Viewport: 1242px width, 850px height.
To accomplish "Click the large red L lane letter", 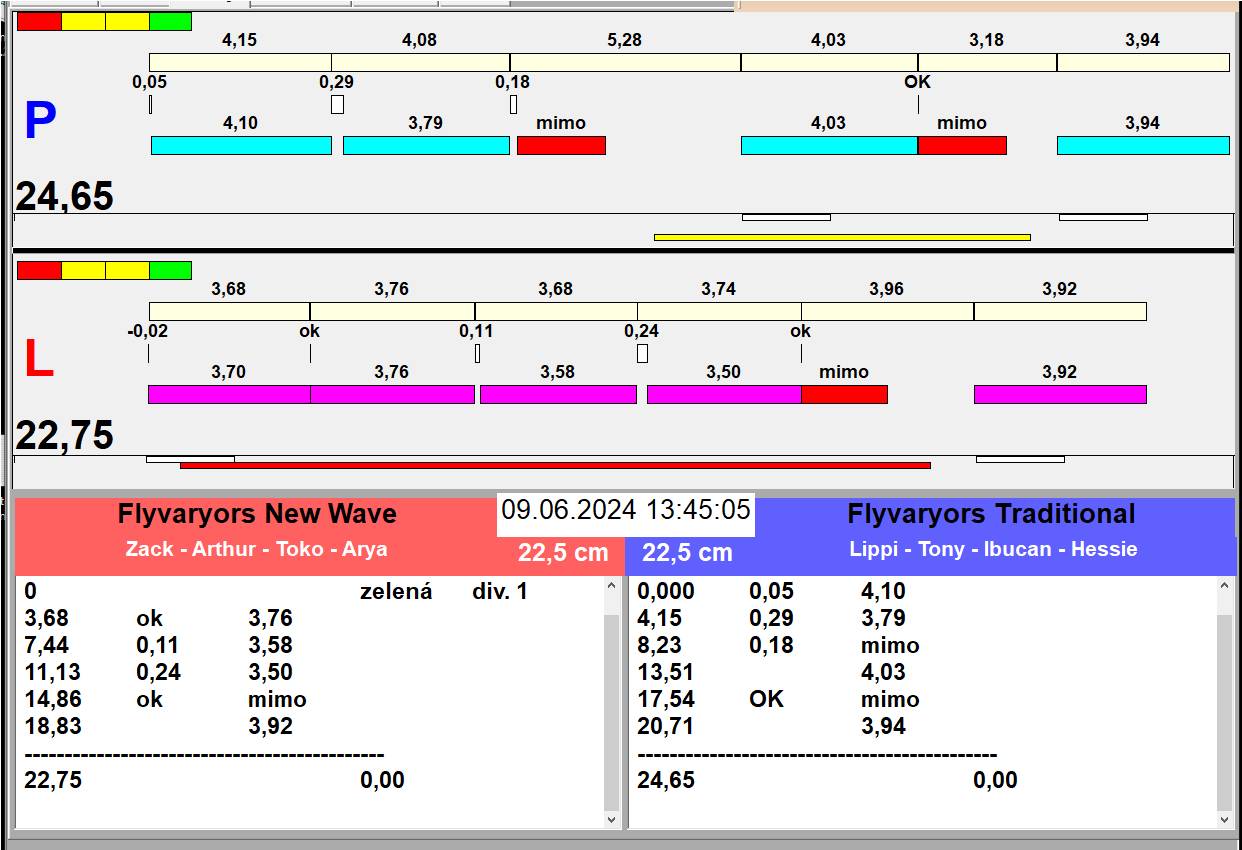I will pyautogui.click(x=38, y=359).
